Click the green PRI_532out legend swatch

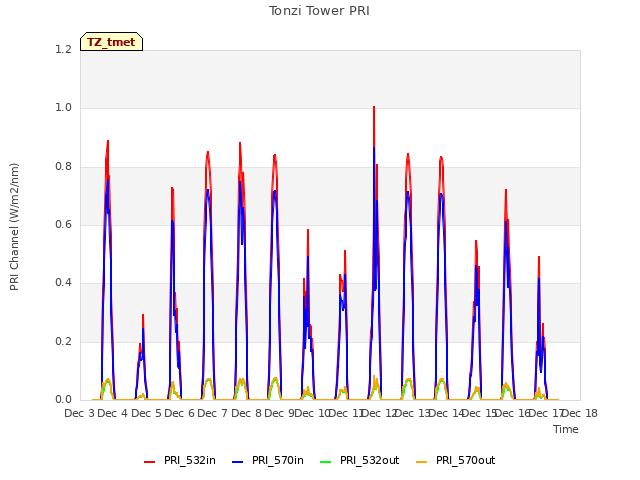pos(326,462)
